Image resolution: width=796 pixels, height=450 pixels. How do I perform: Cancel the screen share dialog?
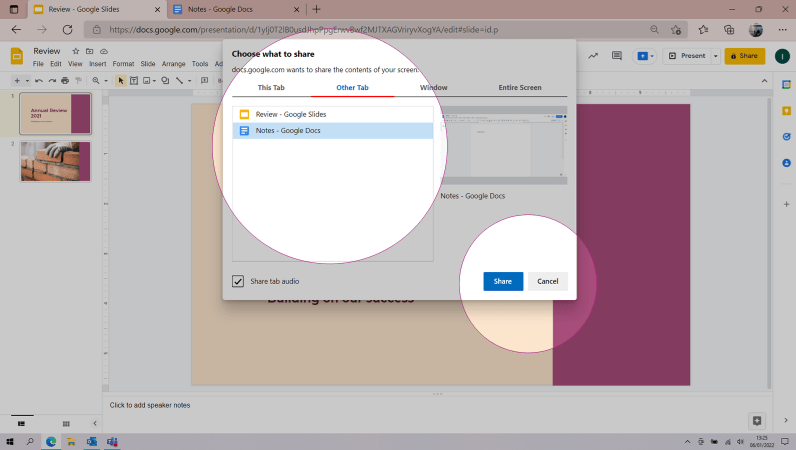(x=547, y=281)
